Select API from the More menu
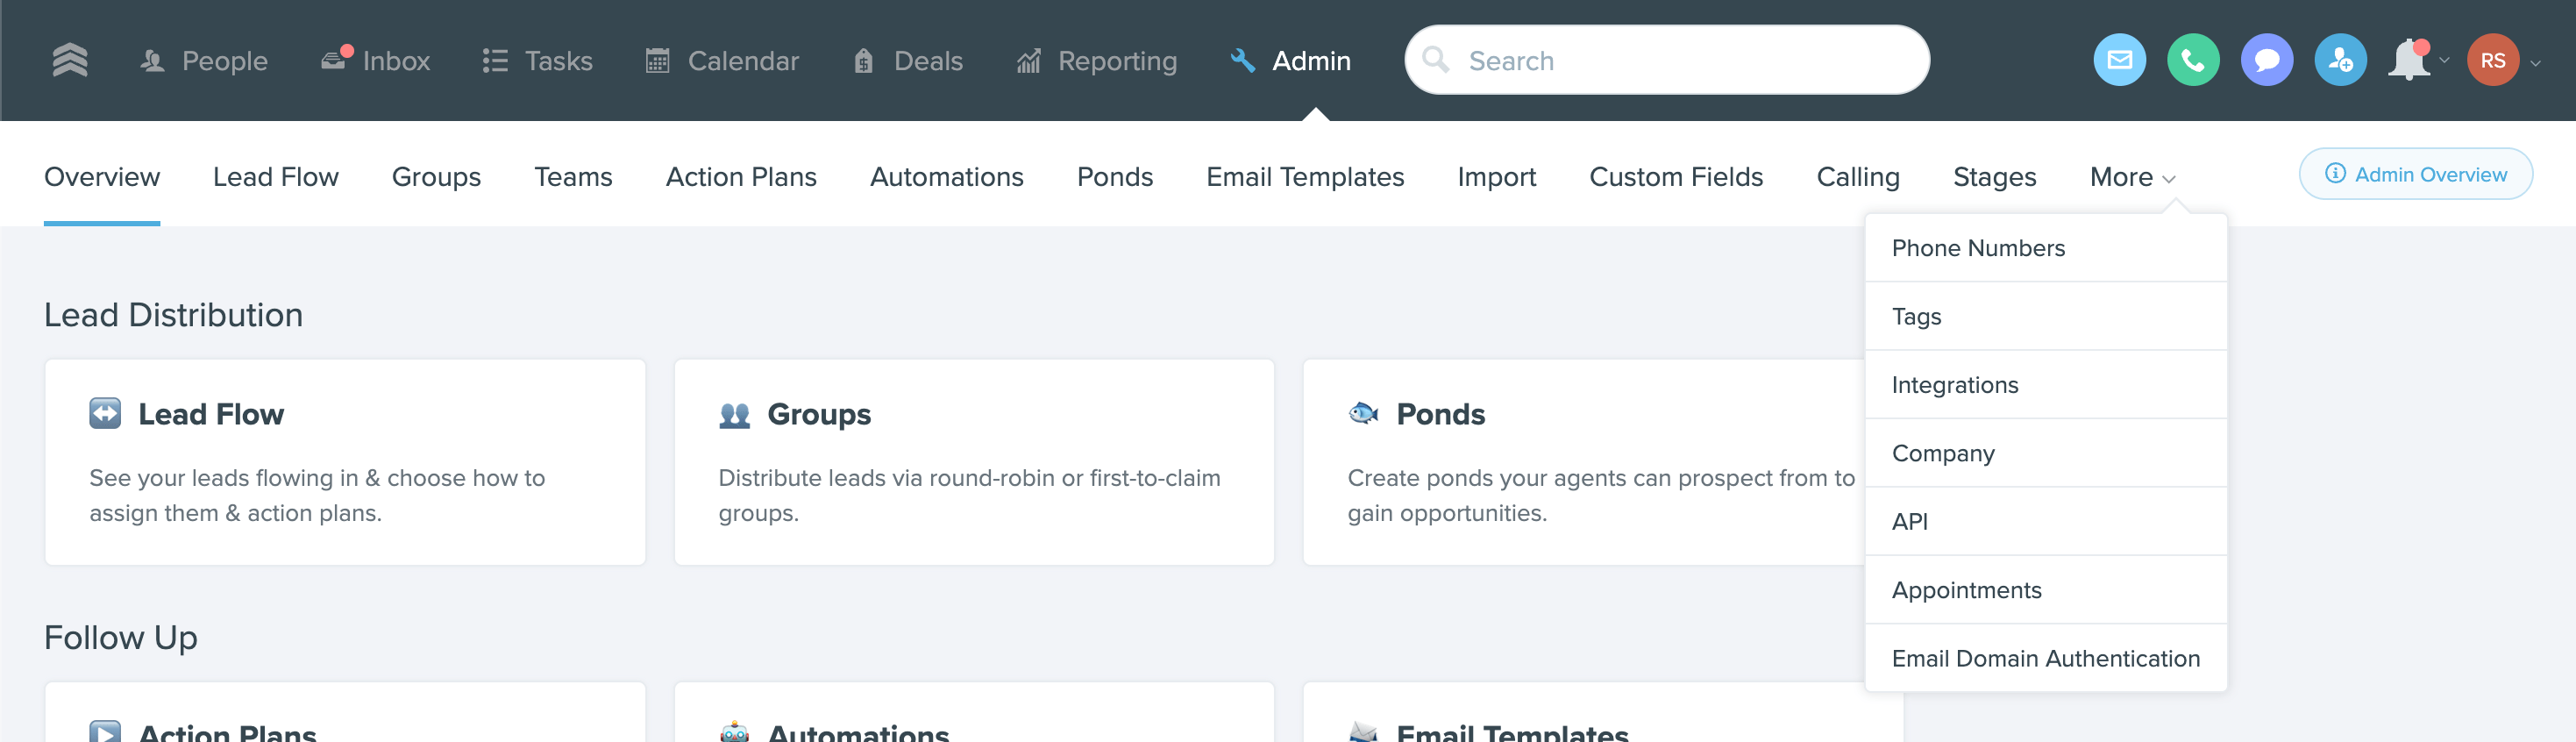This screenshot has height=742, width=2576. click(1909, 521)
